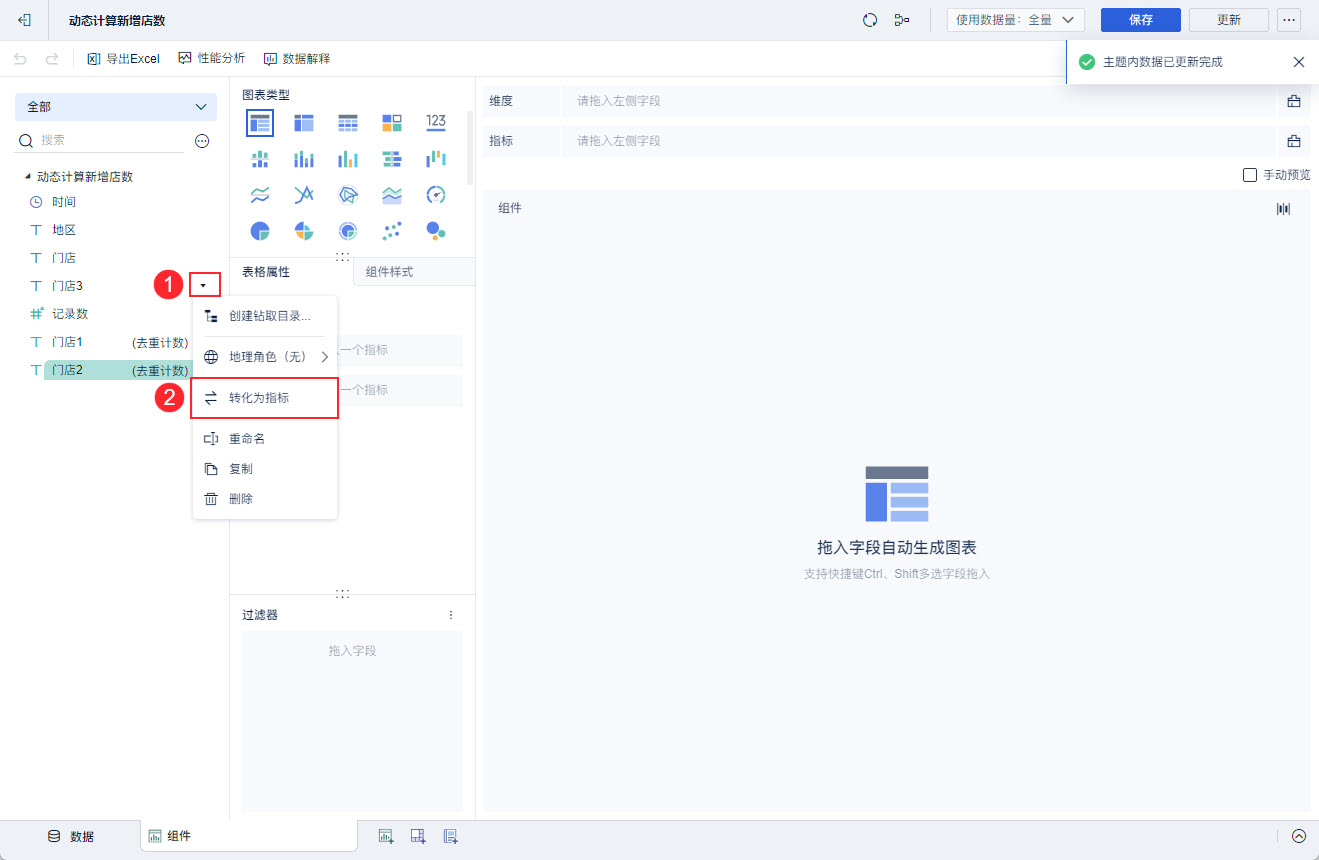The image size is (1319, 860).
Task: Open the 全部 dropdown selector
Action: (x=116, y=107)
